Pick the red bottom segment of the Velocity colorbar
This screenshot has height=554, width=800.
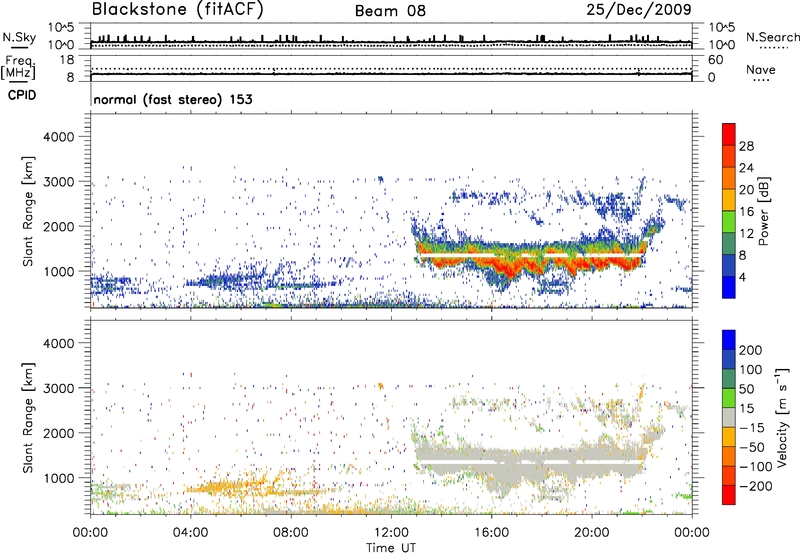729,495
